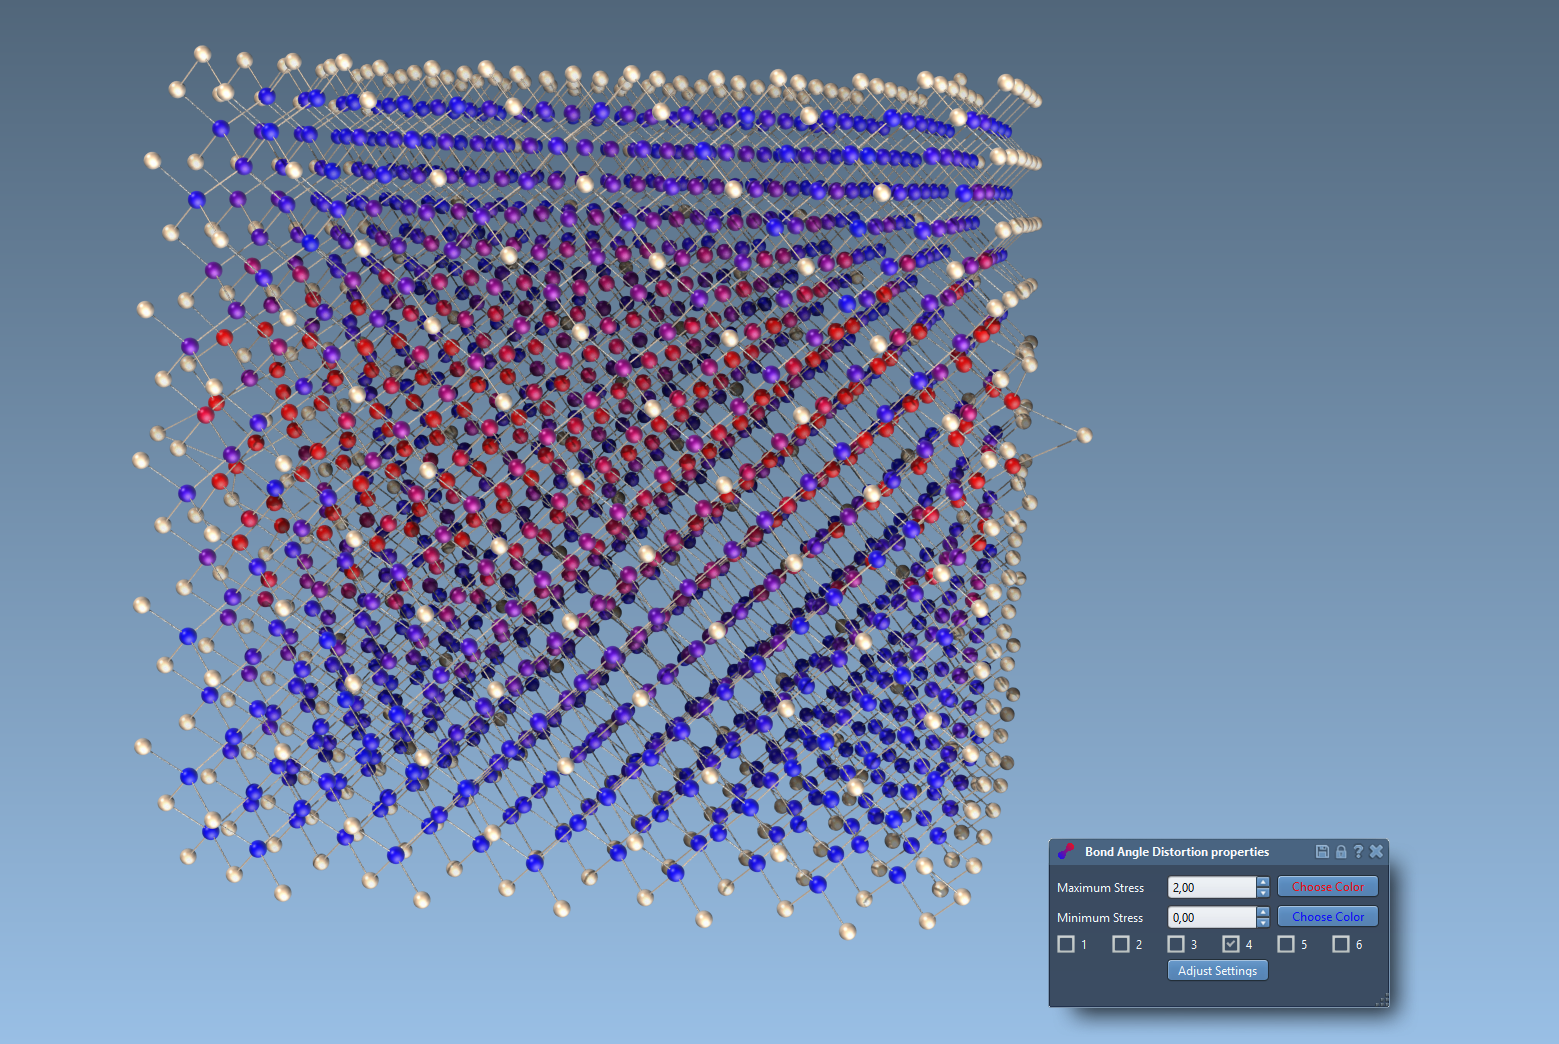Screen dimensions: 1559x1044
Task: Click the Minimum Stress value field
Action: click(1211, 917)
